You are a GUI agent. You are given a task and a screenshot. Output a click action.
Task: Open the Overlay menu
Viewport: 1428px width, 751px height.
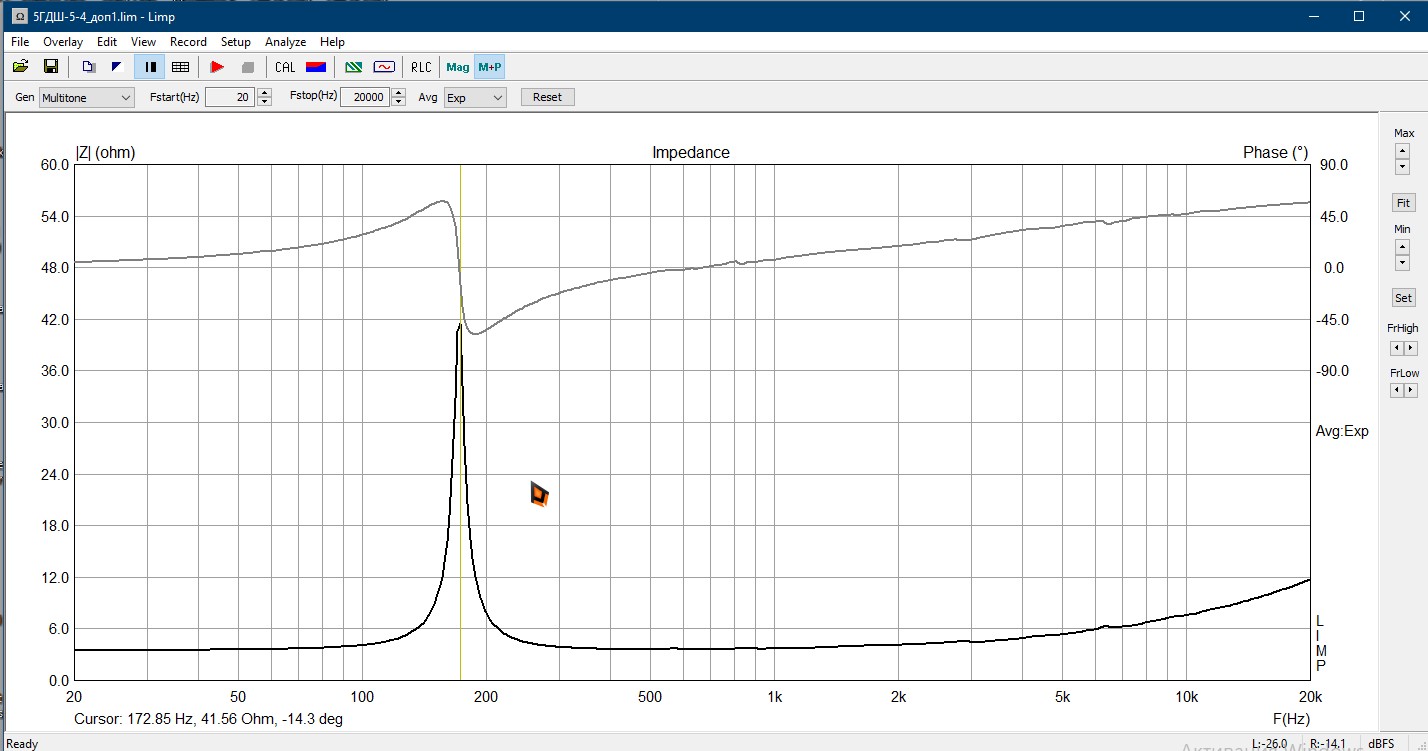coord(63,42)
